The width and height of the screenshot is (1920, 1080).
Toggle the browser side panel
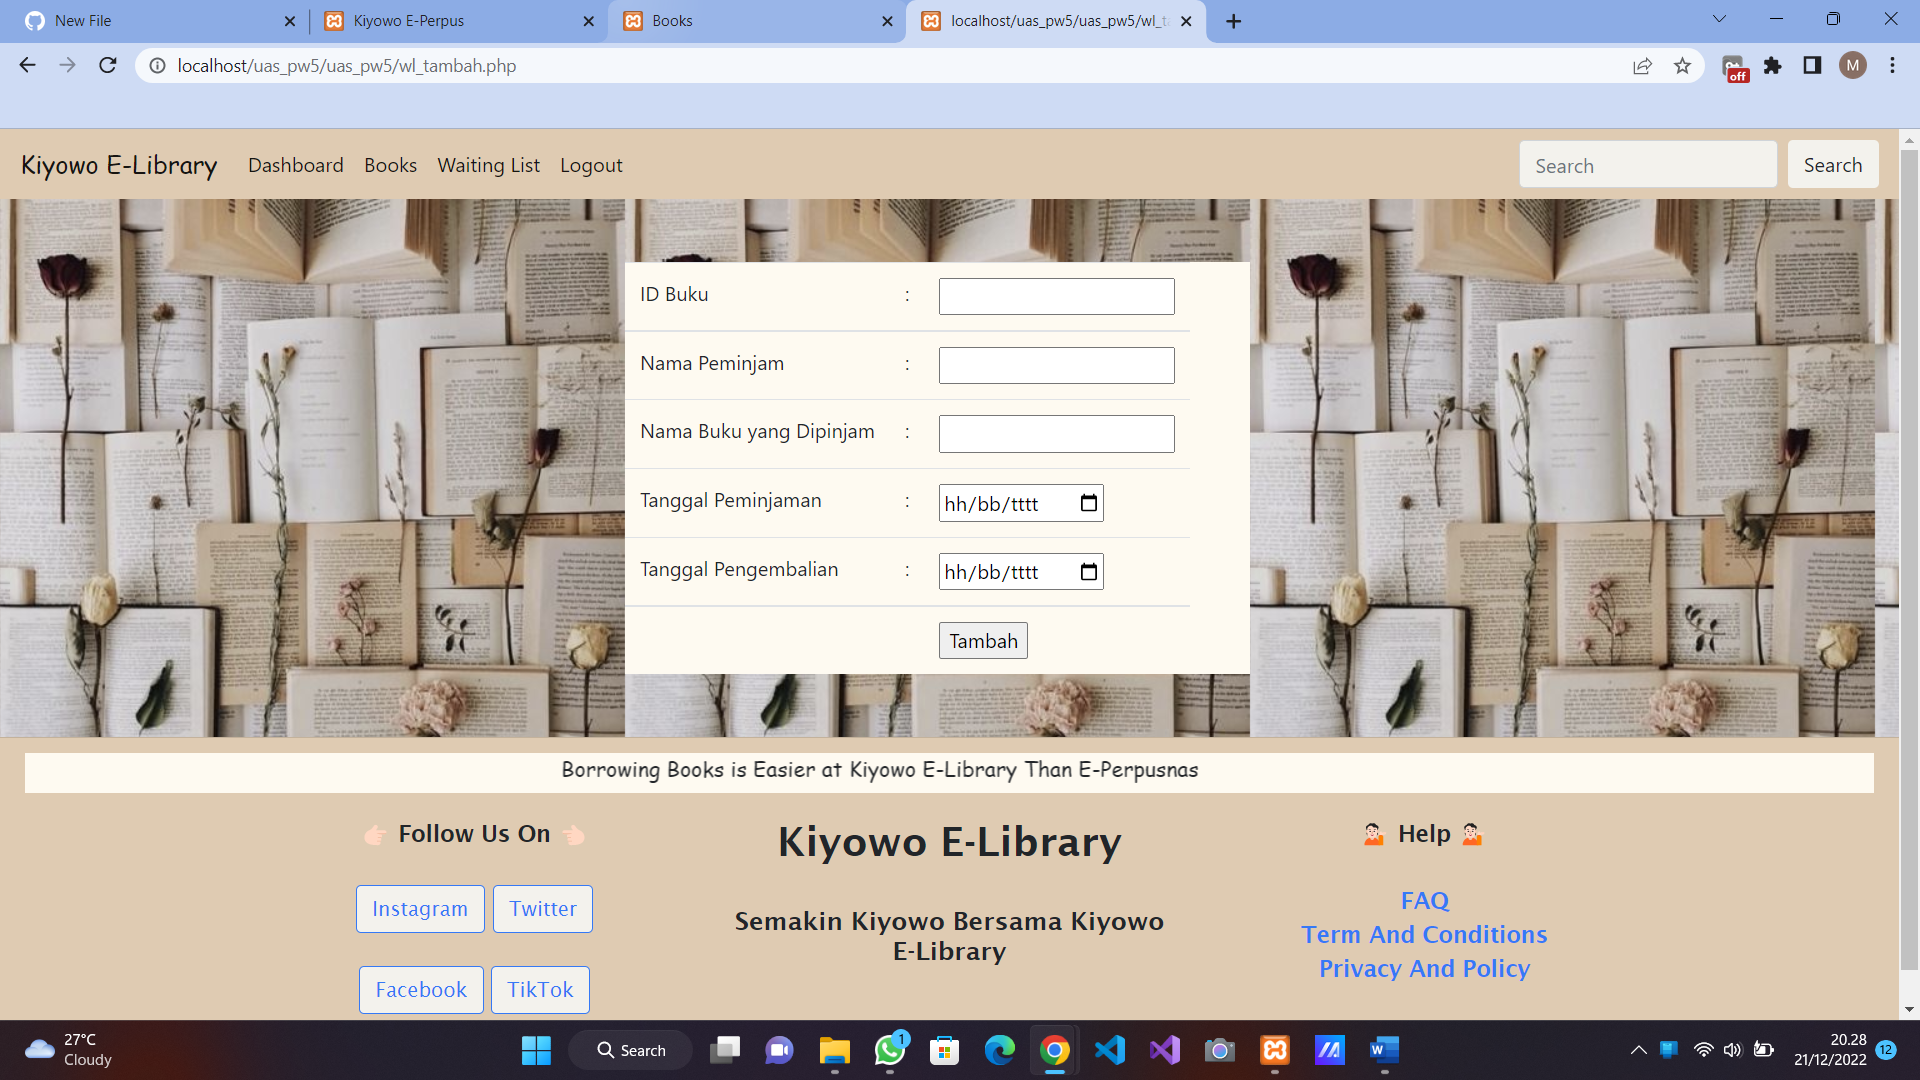tap(1812, 66)
